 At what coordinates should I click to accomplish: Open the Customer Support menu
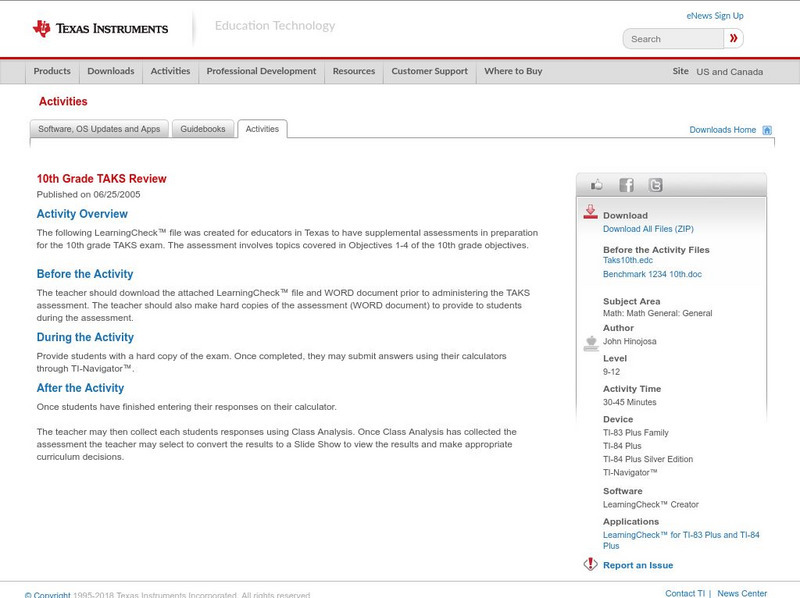click(x=430, y=71)
